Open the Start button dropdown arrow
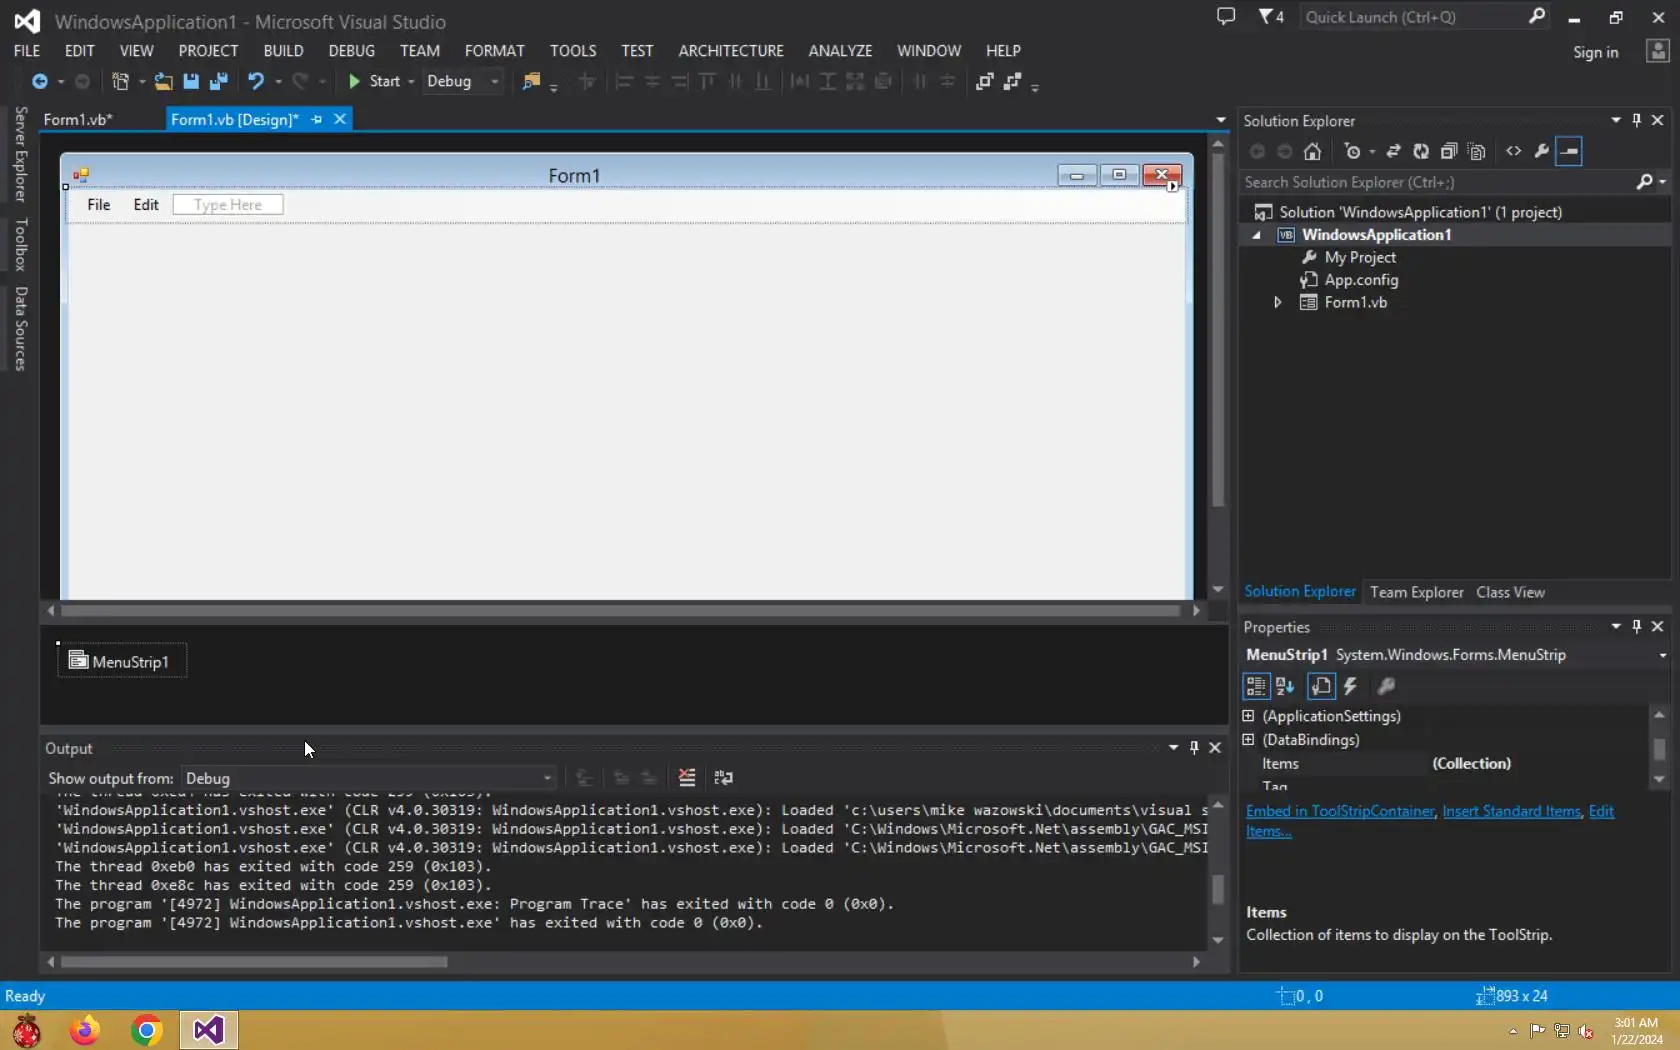Viewport: 1680px width, 1050px height. coord(411,82)
